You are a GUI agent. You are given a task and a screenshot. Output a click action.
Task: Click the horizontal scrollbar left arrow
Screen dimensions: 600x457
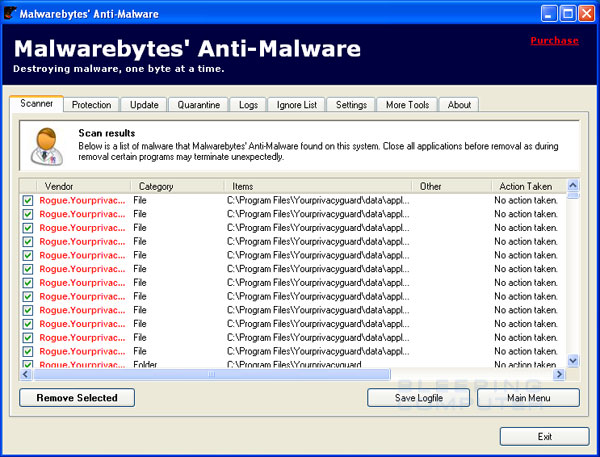[x=26, y=374]
